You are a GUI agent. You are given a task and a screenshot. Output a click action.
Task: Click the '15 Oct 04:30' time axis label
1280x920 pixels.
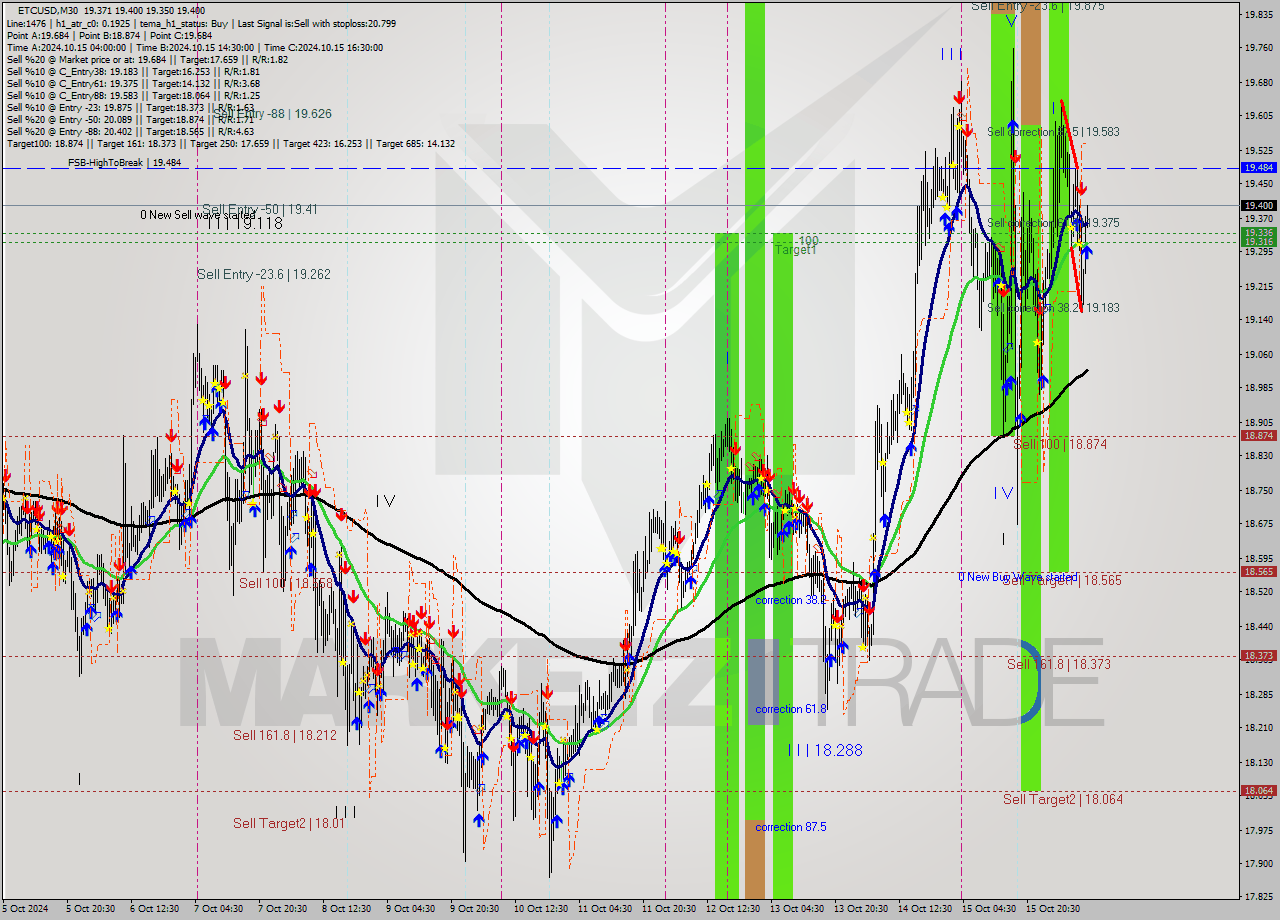pos(988,909)
